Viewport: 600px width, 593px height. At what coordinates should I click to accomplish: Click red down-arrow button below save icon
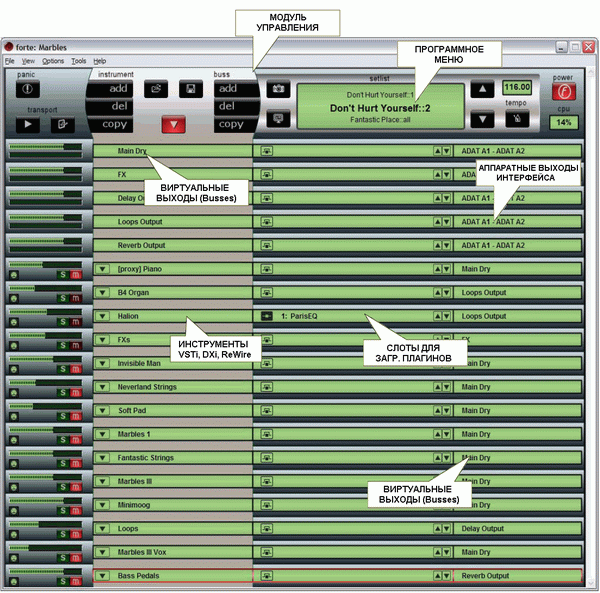[174, 124]
